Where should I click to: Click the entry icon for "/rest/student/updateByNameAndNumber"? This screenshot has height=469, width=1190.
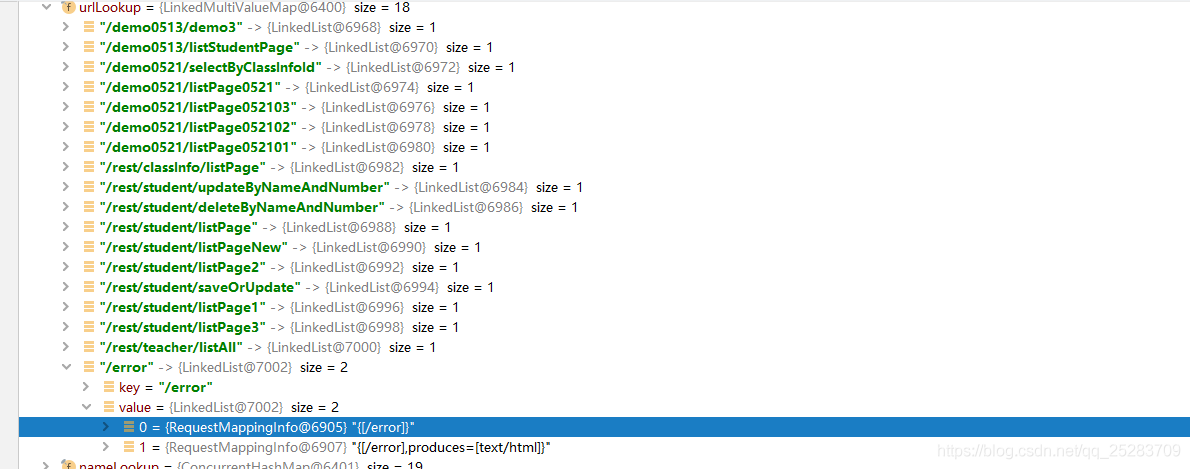point(89,187)
